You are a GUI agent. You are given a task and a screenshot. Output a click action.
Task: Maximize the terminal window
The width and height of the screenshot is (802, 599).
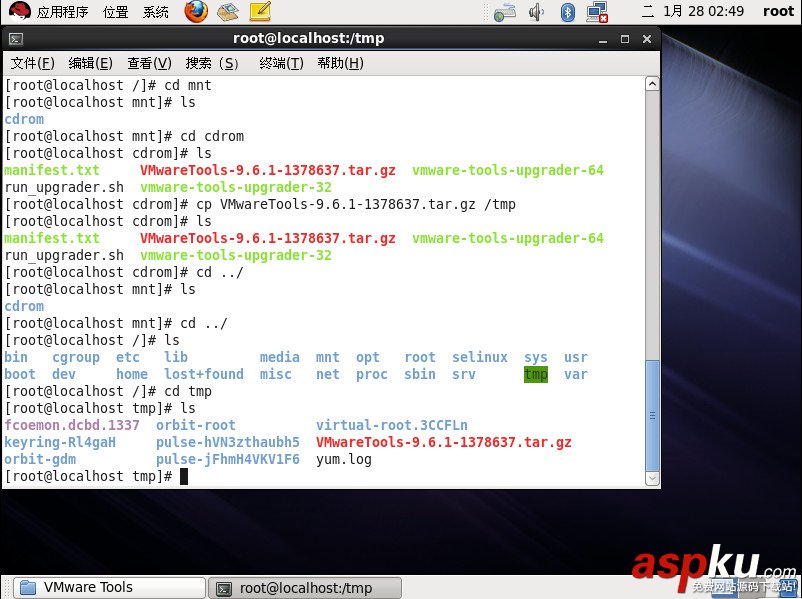click(625, 39)
